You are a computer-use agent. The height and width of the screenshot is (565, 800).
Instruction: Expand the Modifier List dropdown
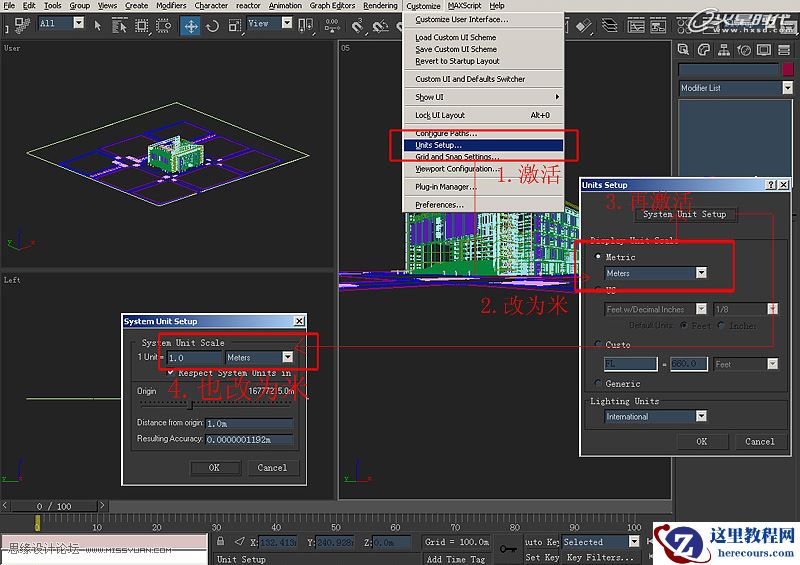click(x=787, y=88)
